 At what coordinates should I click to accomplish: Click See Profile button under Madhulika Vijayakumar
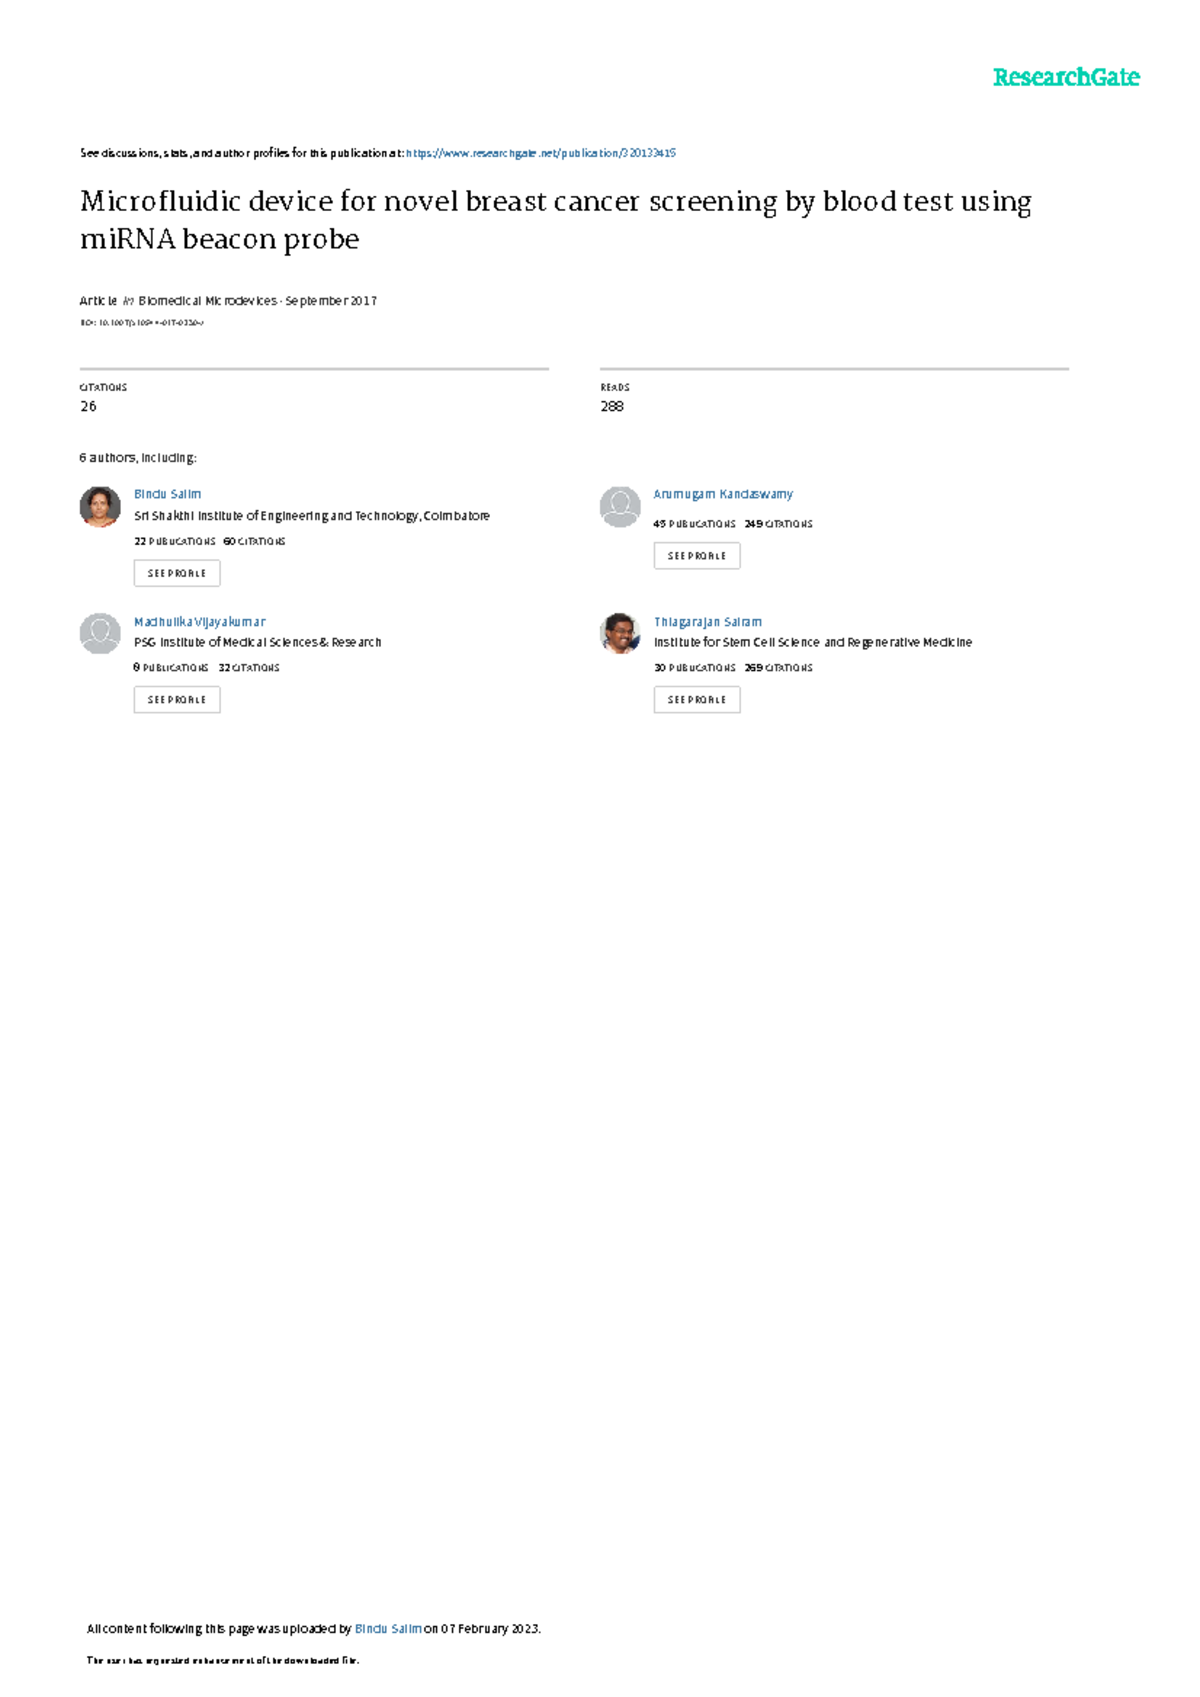coord(177,700)
